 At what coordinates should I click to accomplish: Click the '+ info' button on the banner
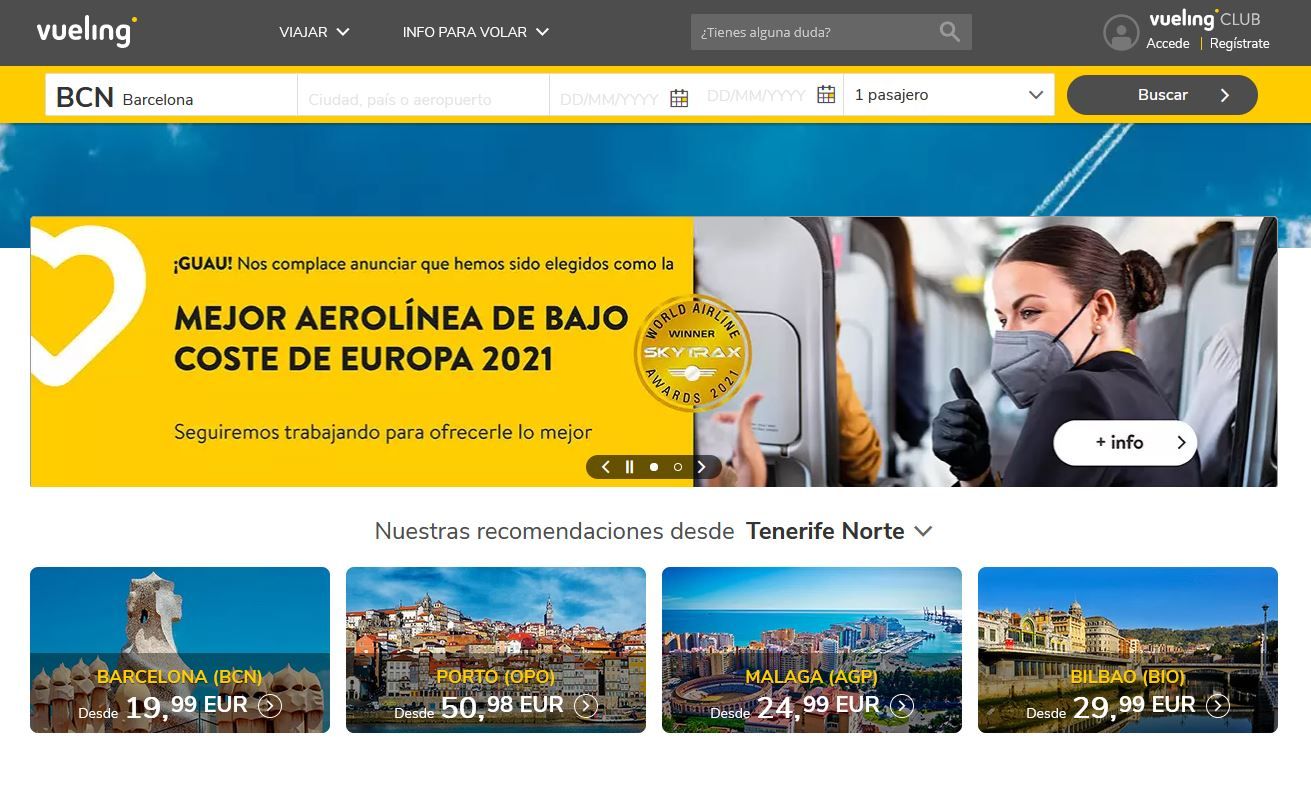coord(1125,443)
